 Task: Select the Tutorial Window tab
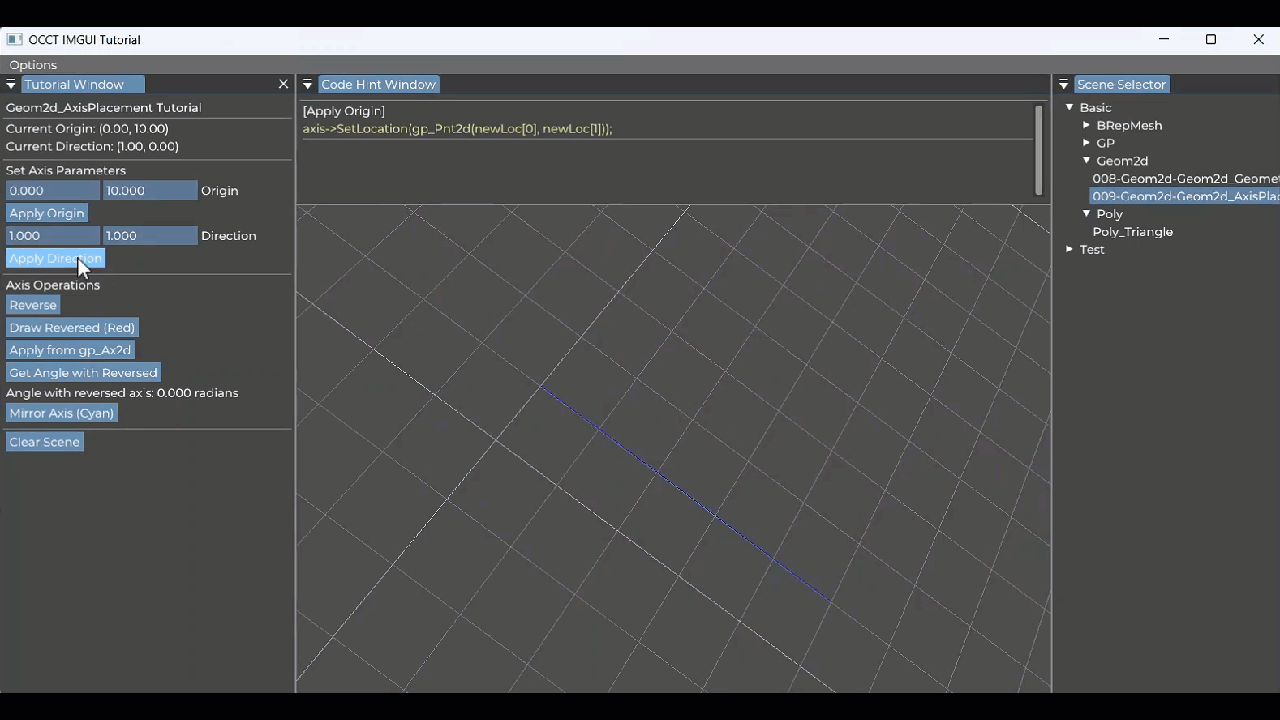coord(83,85)
